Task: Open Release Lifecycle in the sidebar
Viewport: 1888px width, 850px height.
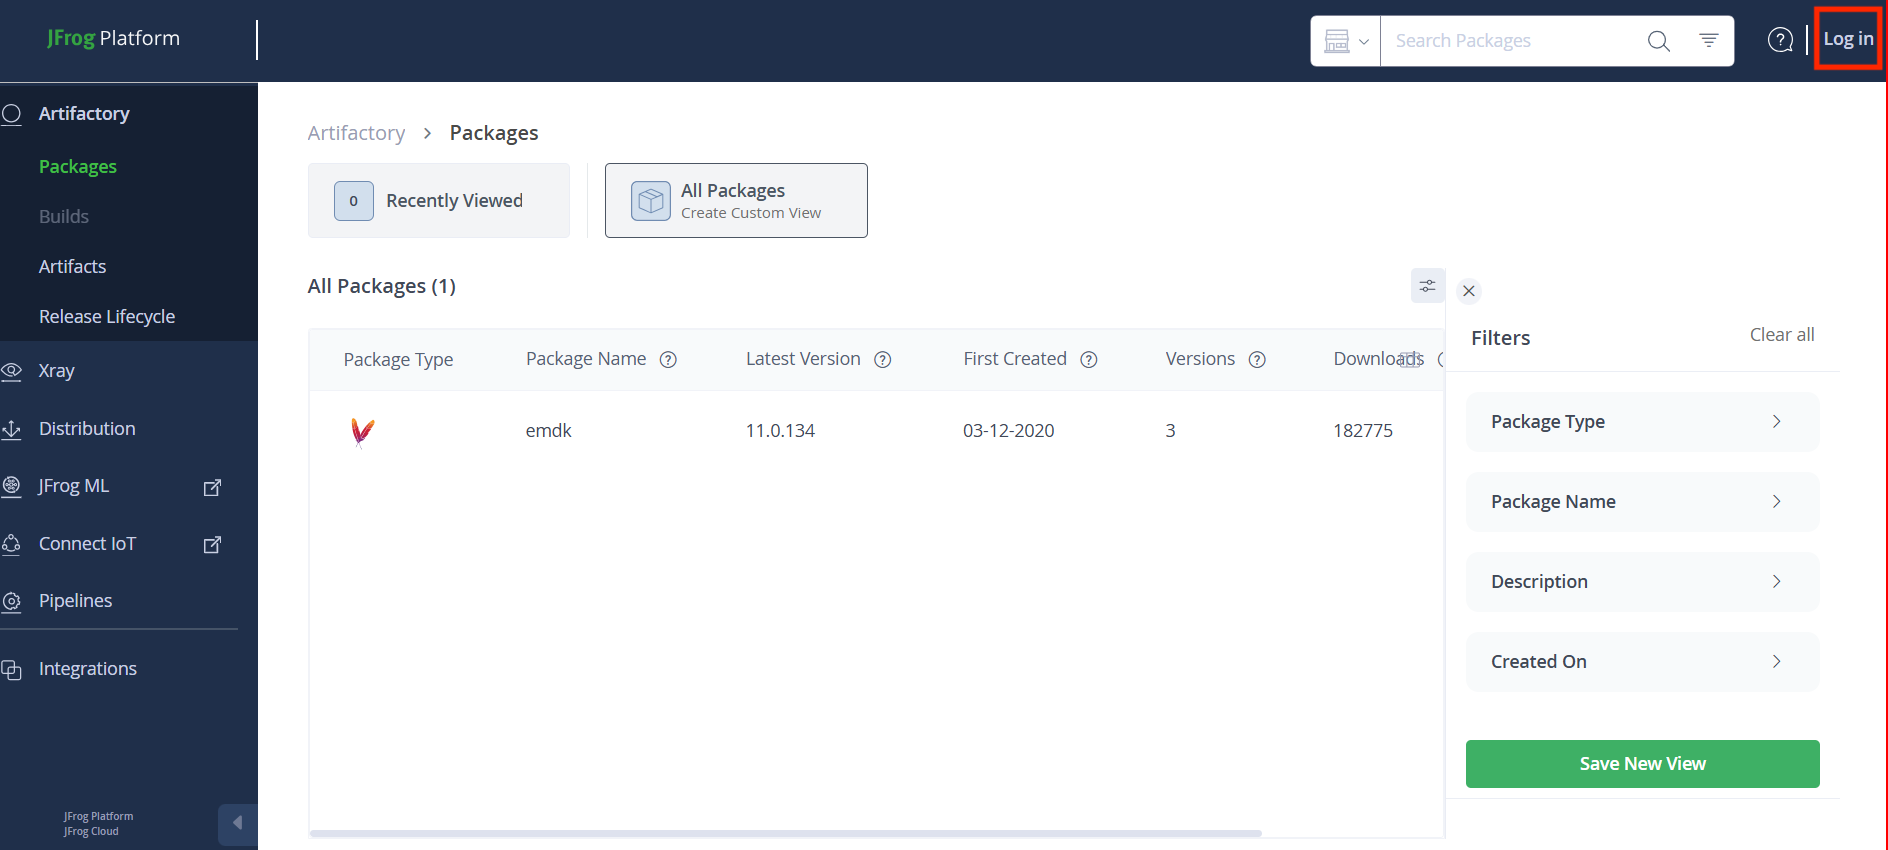Action: click(107, 317)
